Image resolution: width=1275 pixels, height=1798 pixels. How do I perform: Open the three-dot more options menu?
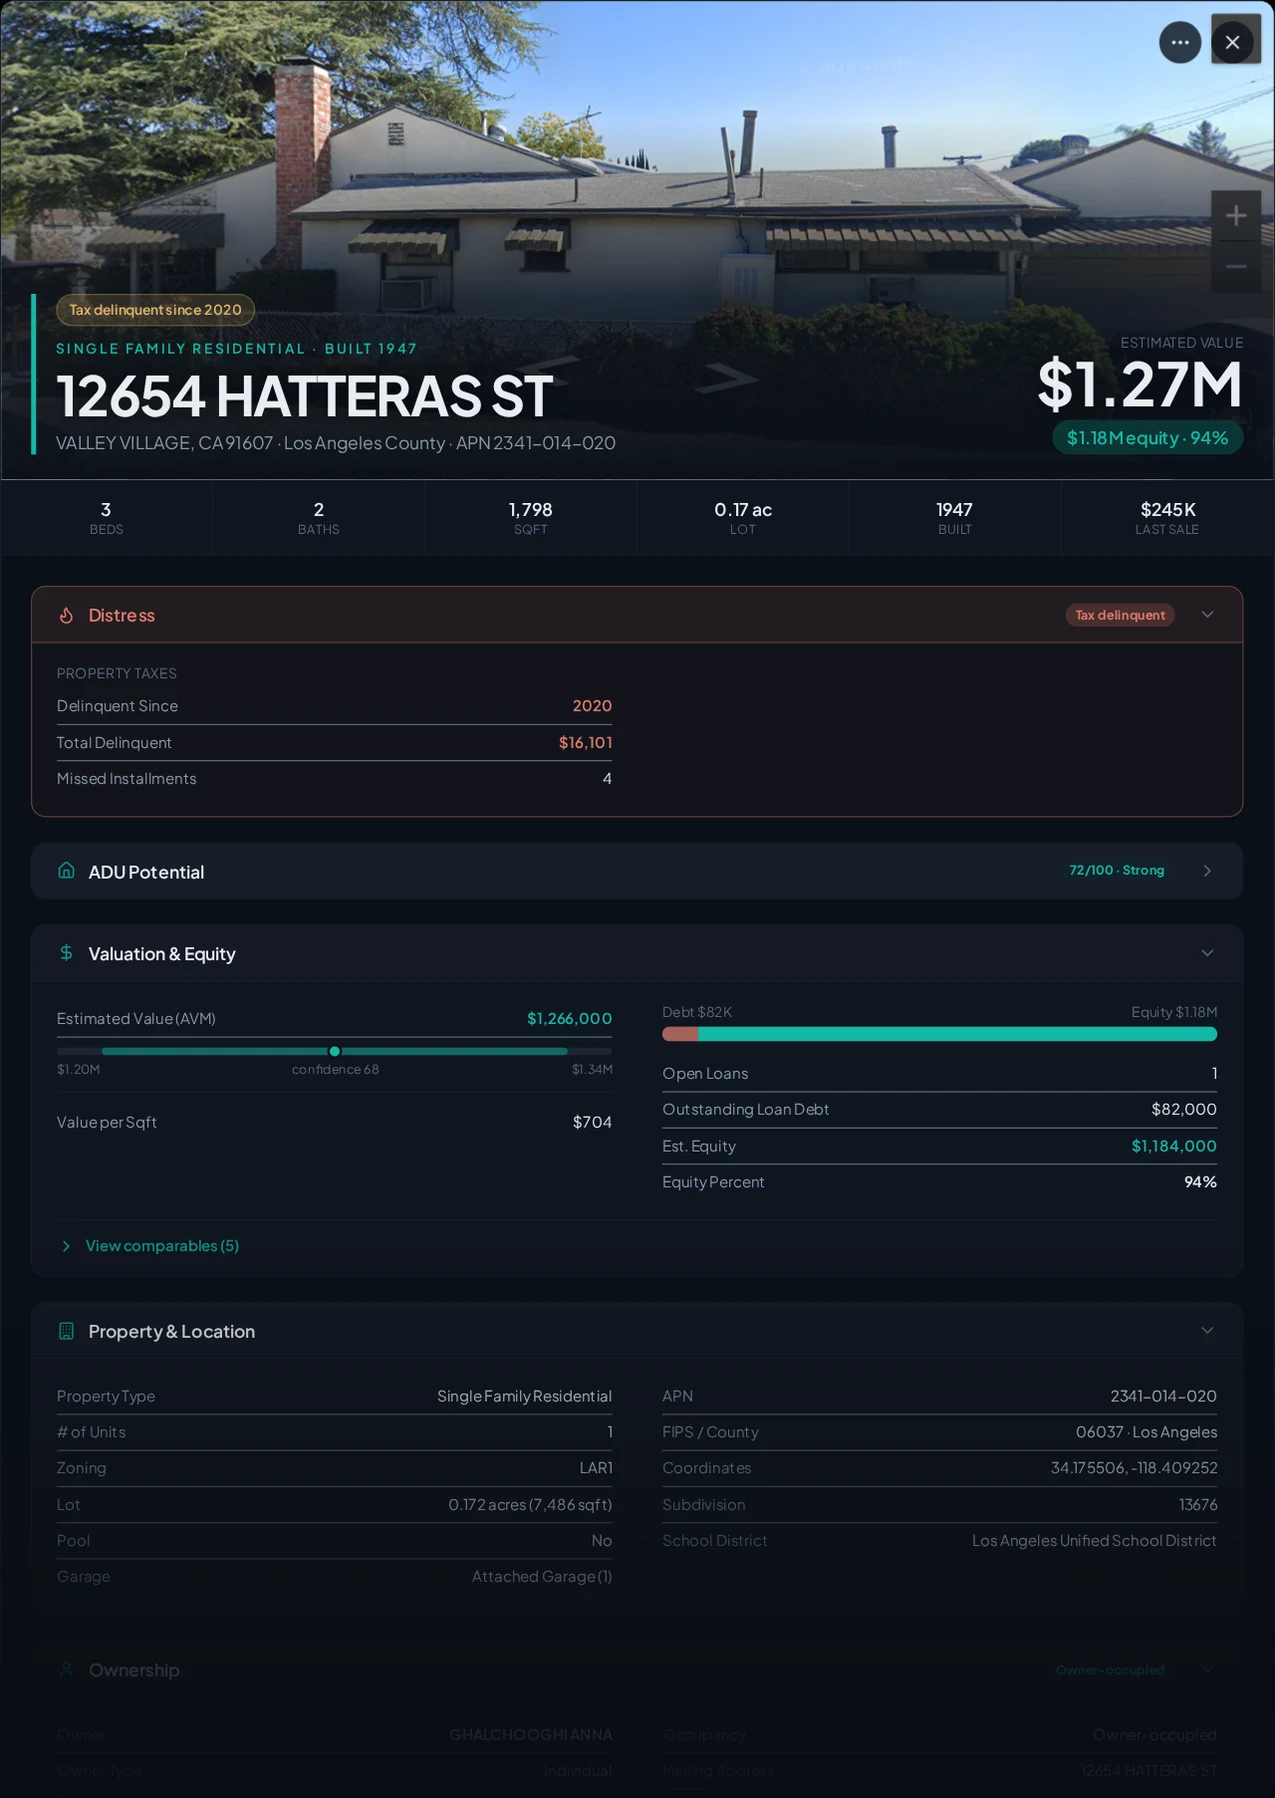1180,42
